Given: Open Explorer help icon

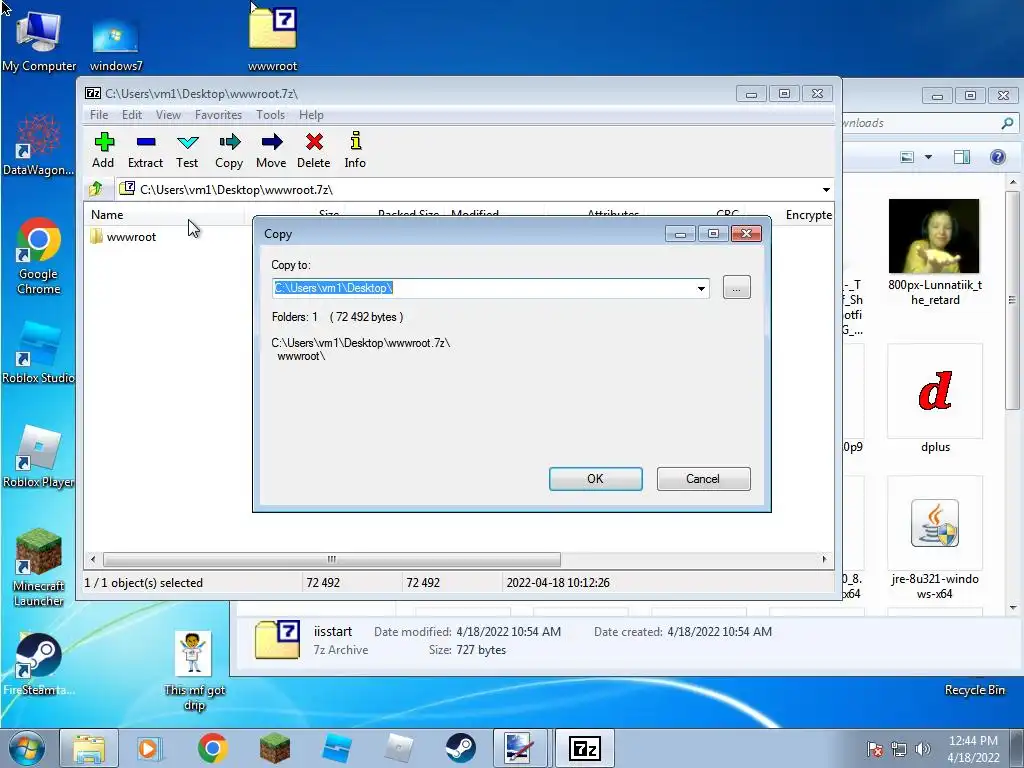Looking at the screenshot, I should (997, 157).
